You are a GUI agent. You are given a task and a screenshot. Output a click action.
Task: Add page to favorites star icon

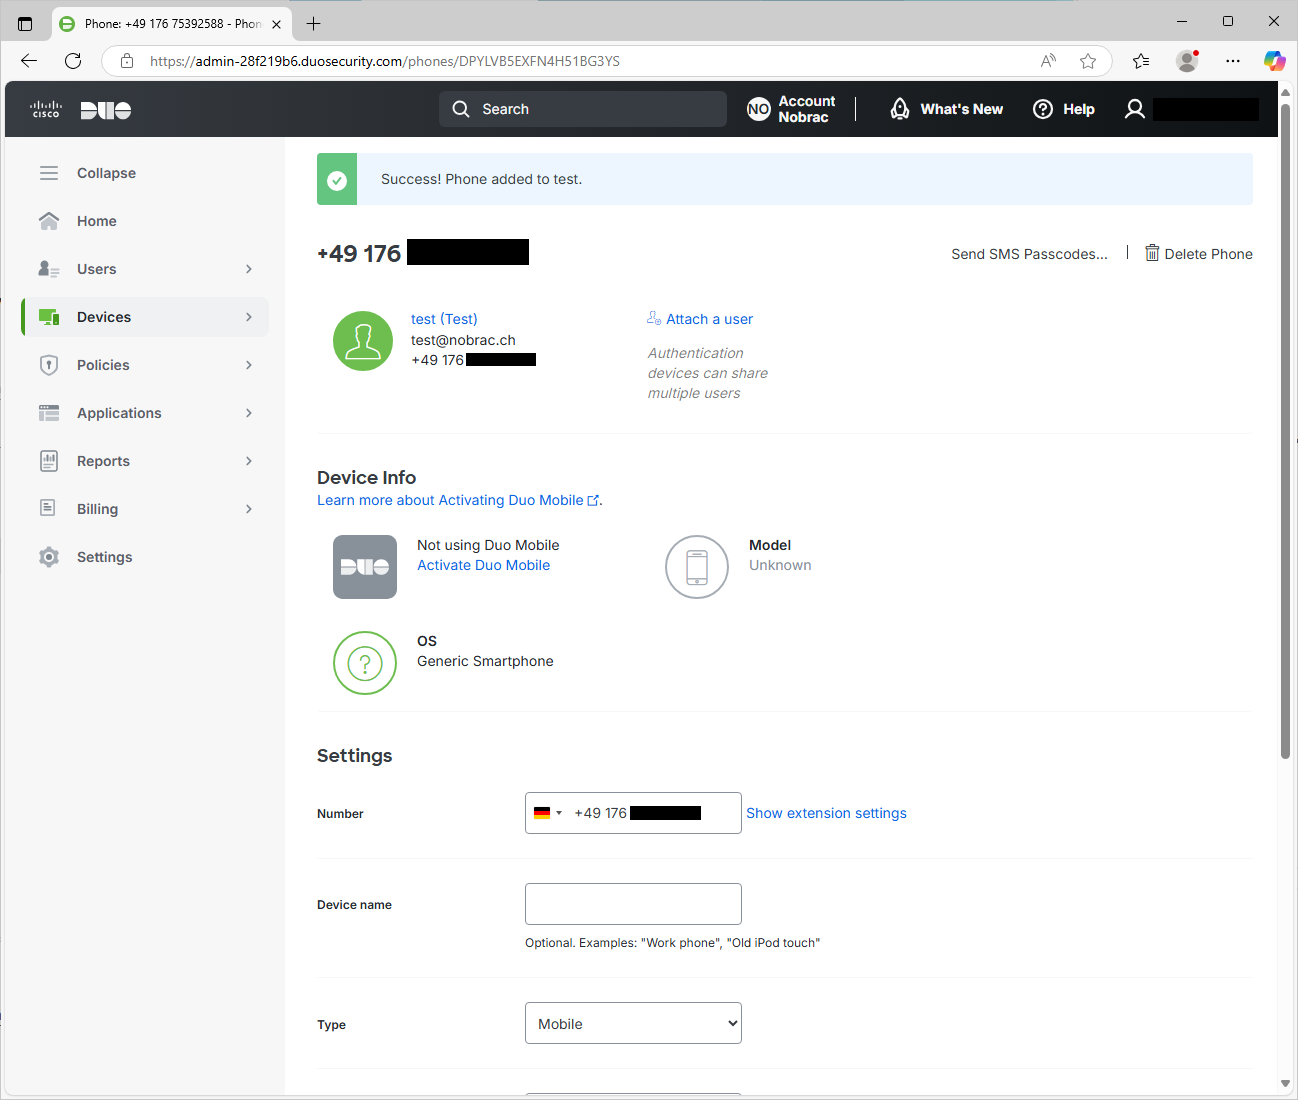[1088, 61]
